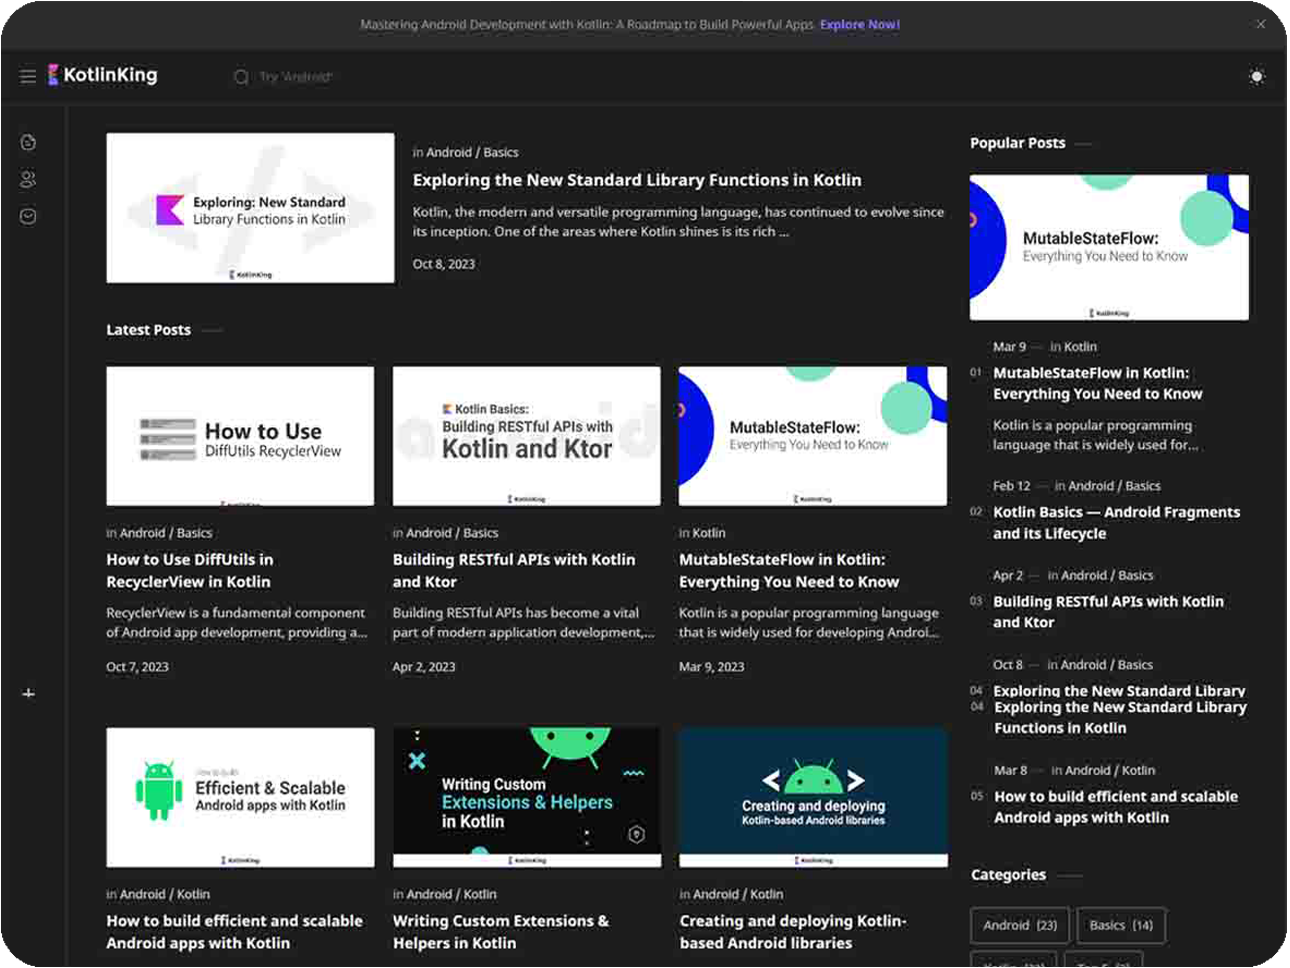Open the people icon in left sidebar

[x=28, y=180]
